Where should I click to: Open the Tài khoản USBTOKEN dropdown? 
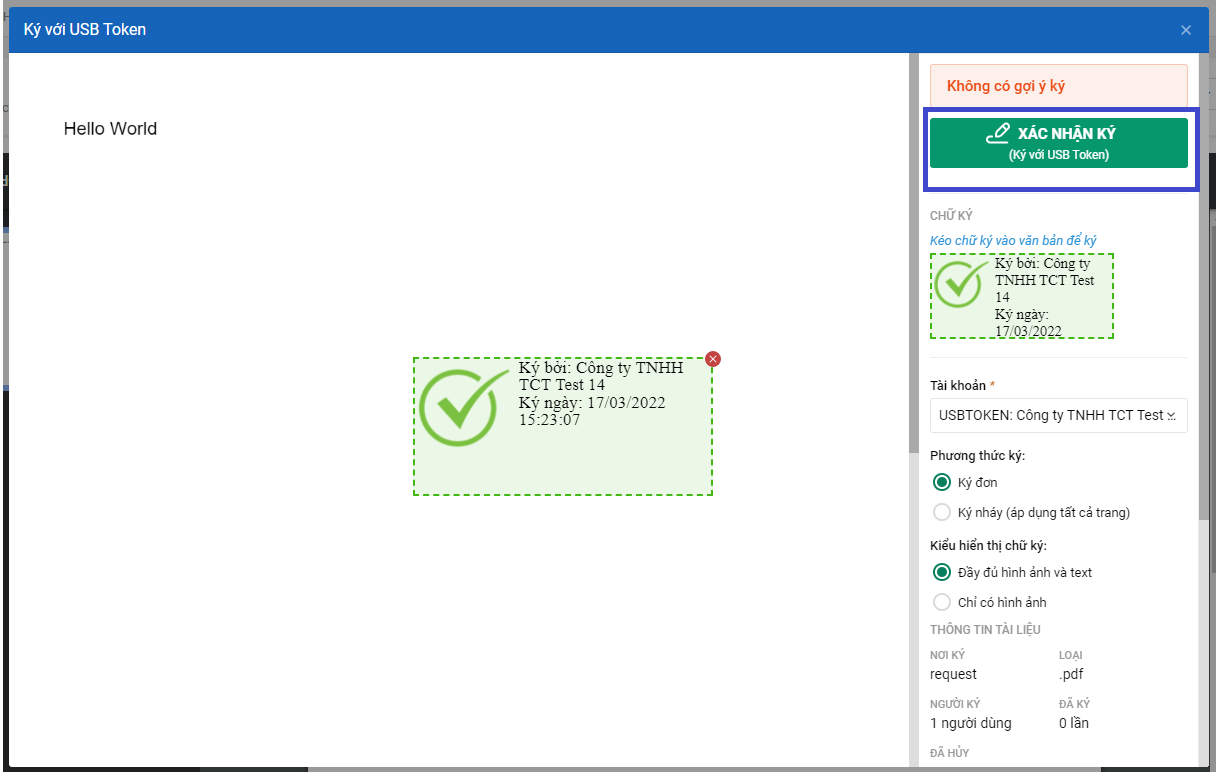[x=1058, y=415]
